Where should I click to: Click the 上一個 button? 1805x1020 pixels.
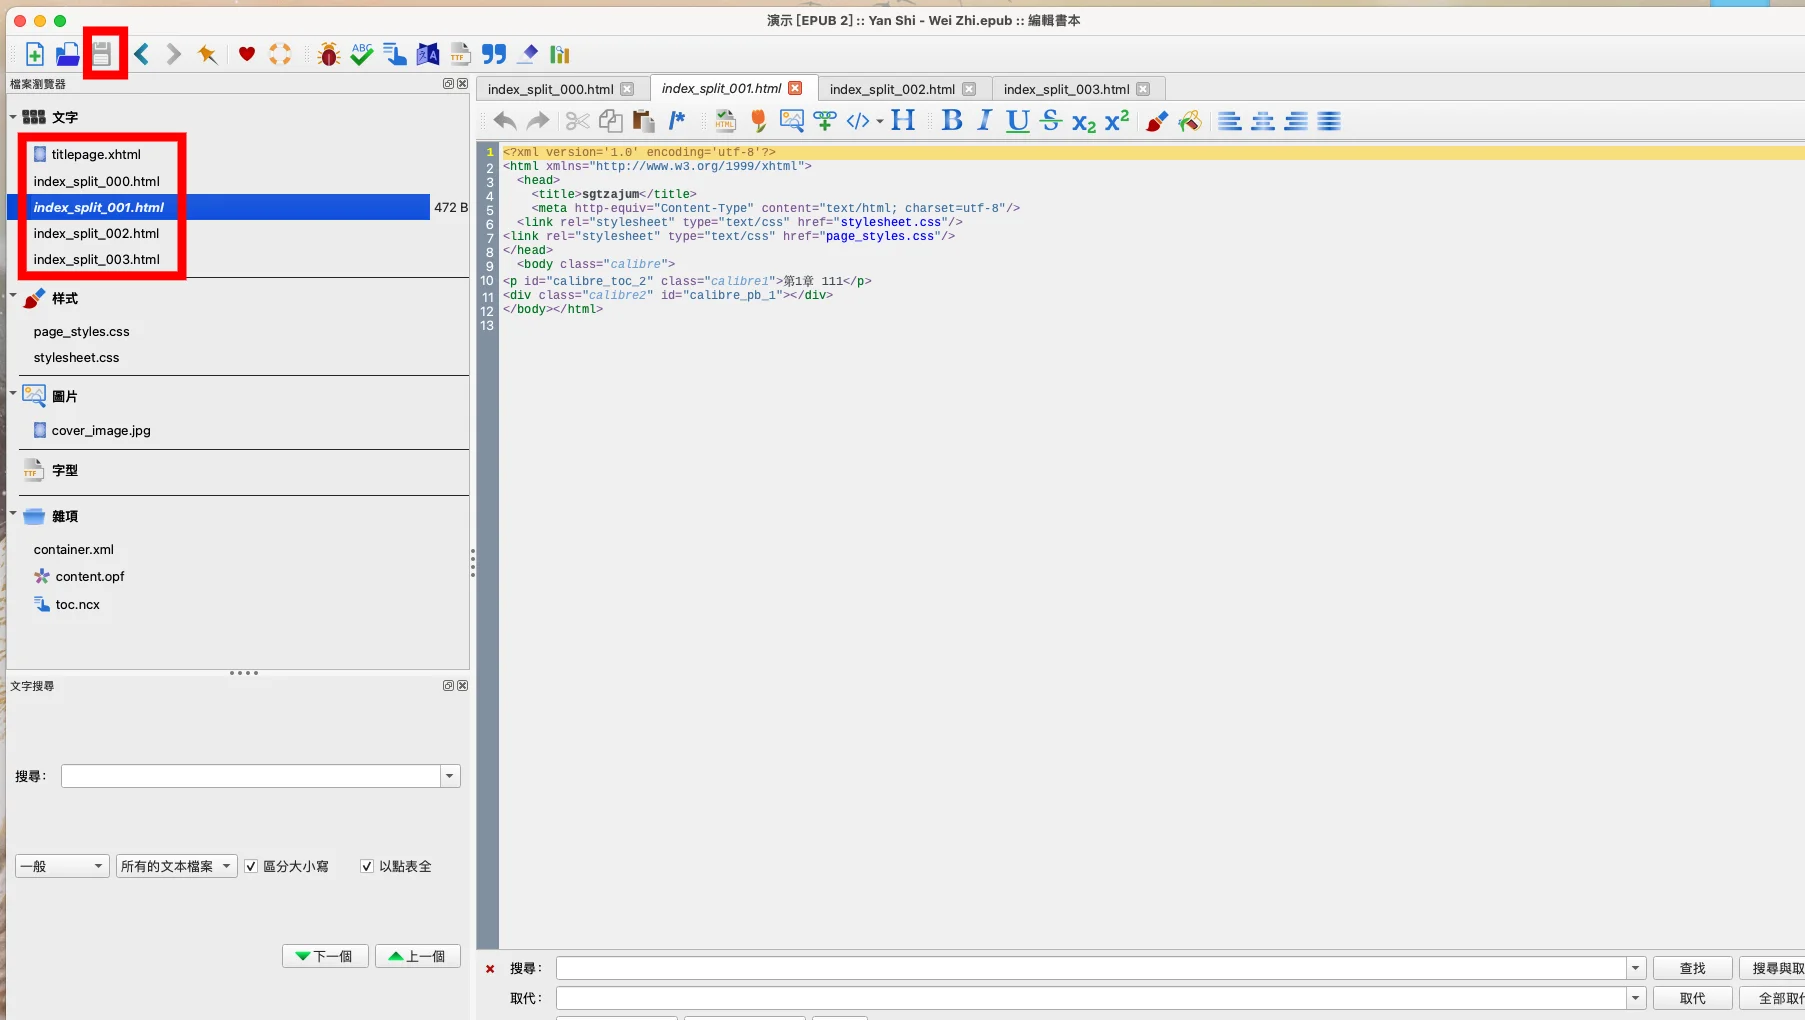coord(418,956)
